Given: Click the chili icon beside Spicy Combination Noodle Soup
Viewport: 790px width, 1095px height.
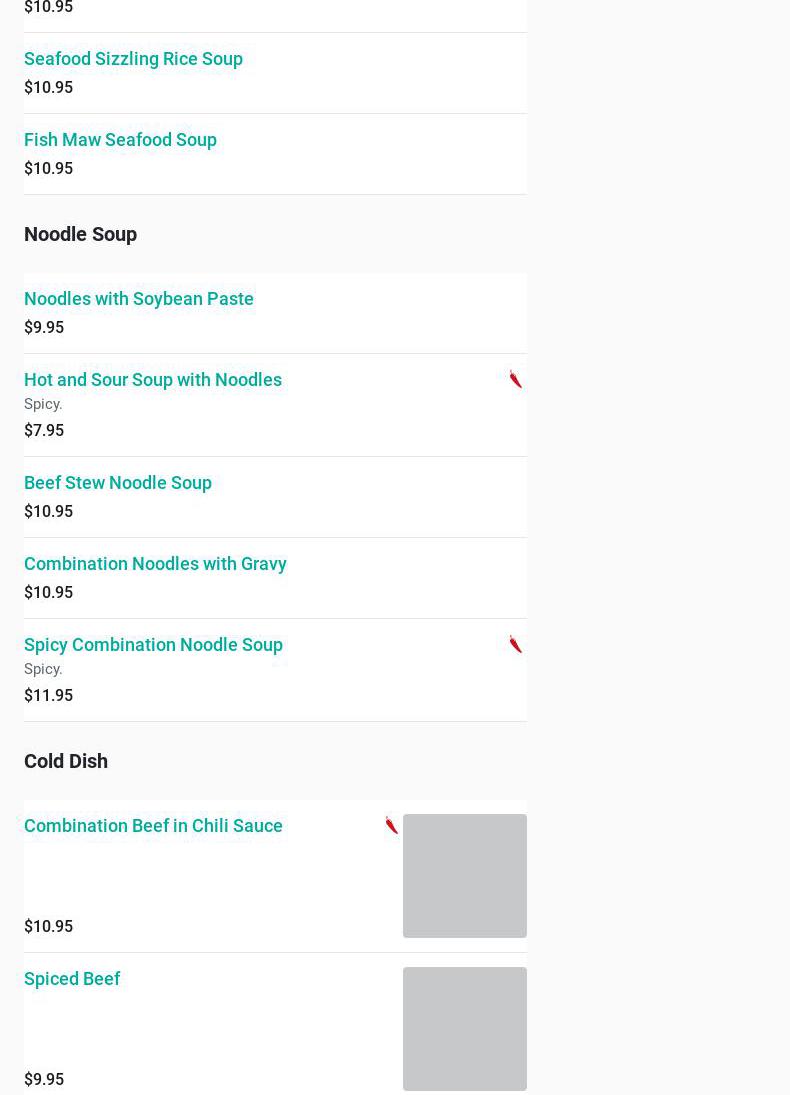Looking at the screenshot, I should pyautogui.click(x=516, y=644).
